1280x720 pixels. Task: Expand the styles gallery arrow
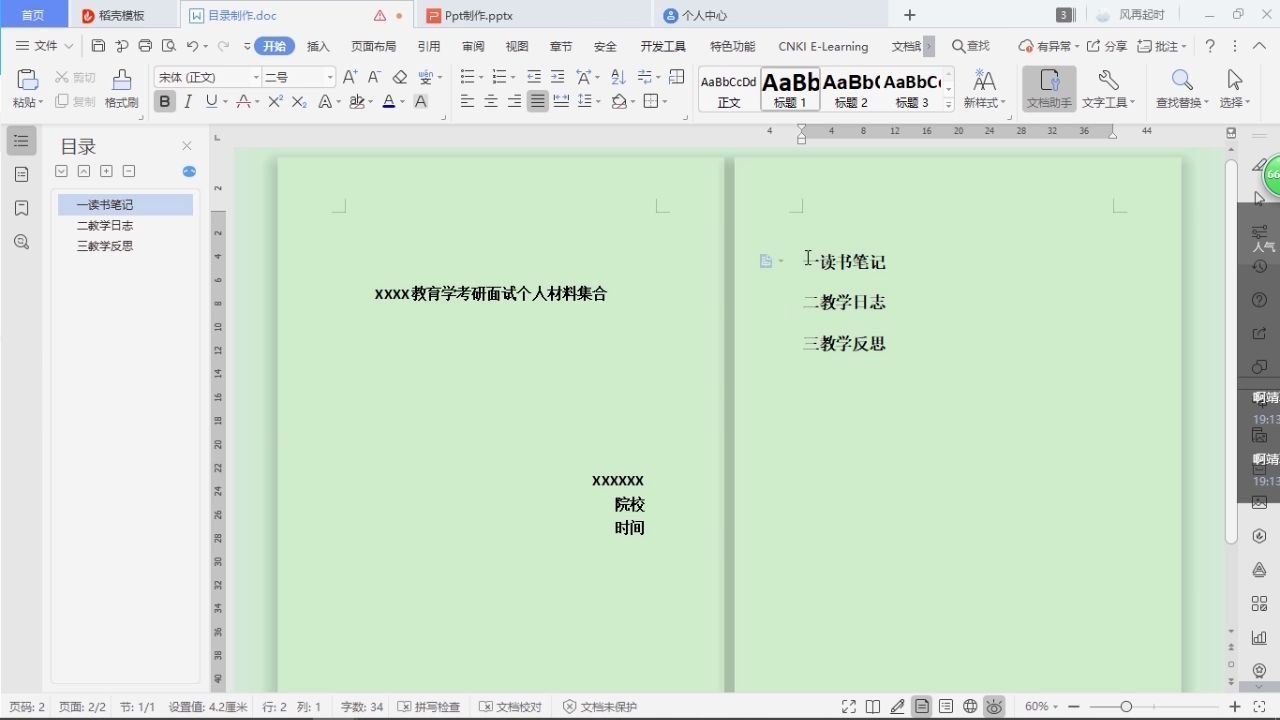[x=949, y=102]
